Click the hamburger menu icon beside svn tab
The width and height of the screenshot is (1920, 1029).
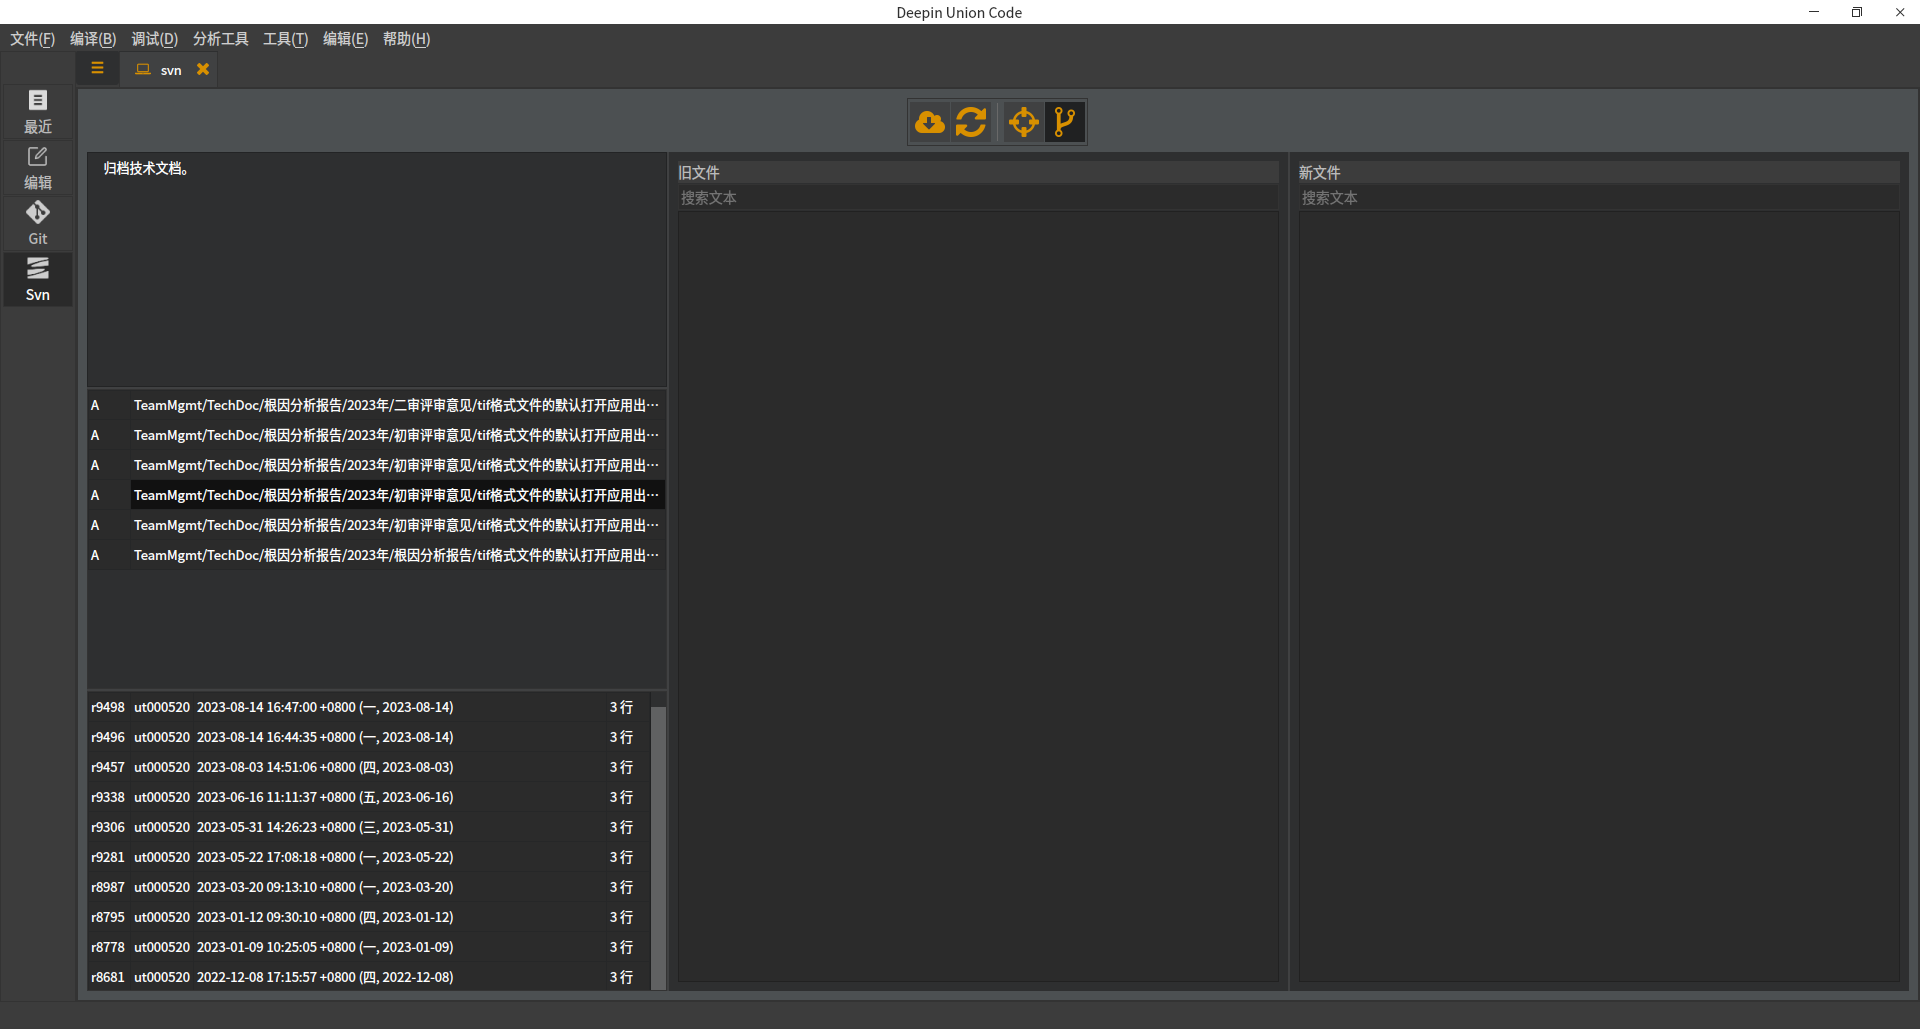tap(97, 69)
